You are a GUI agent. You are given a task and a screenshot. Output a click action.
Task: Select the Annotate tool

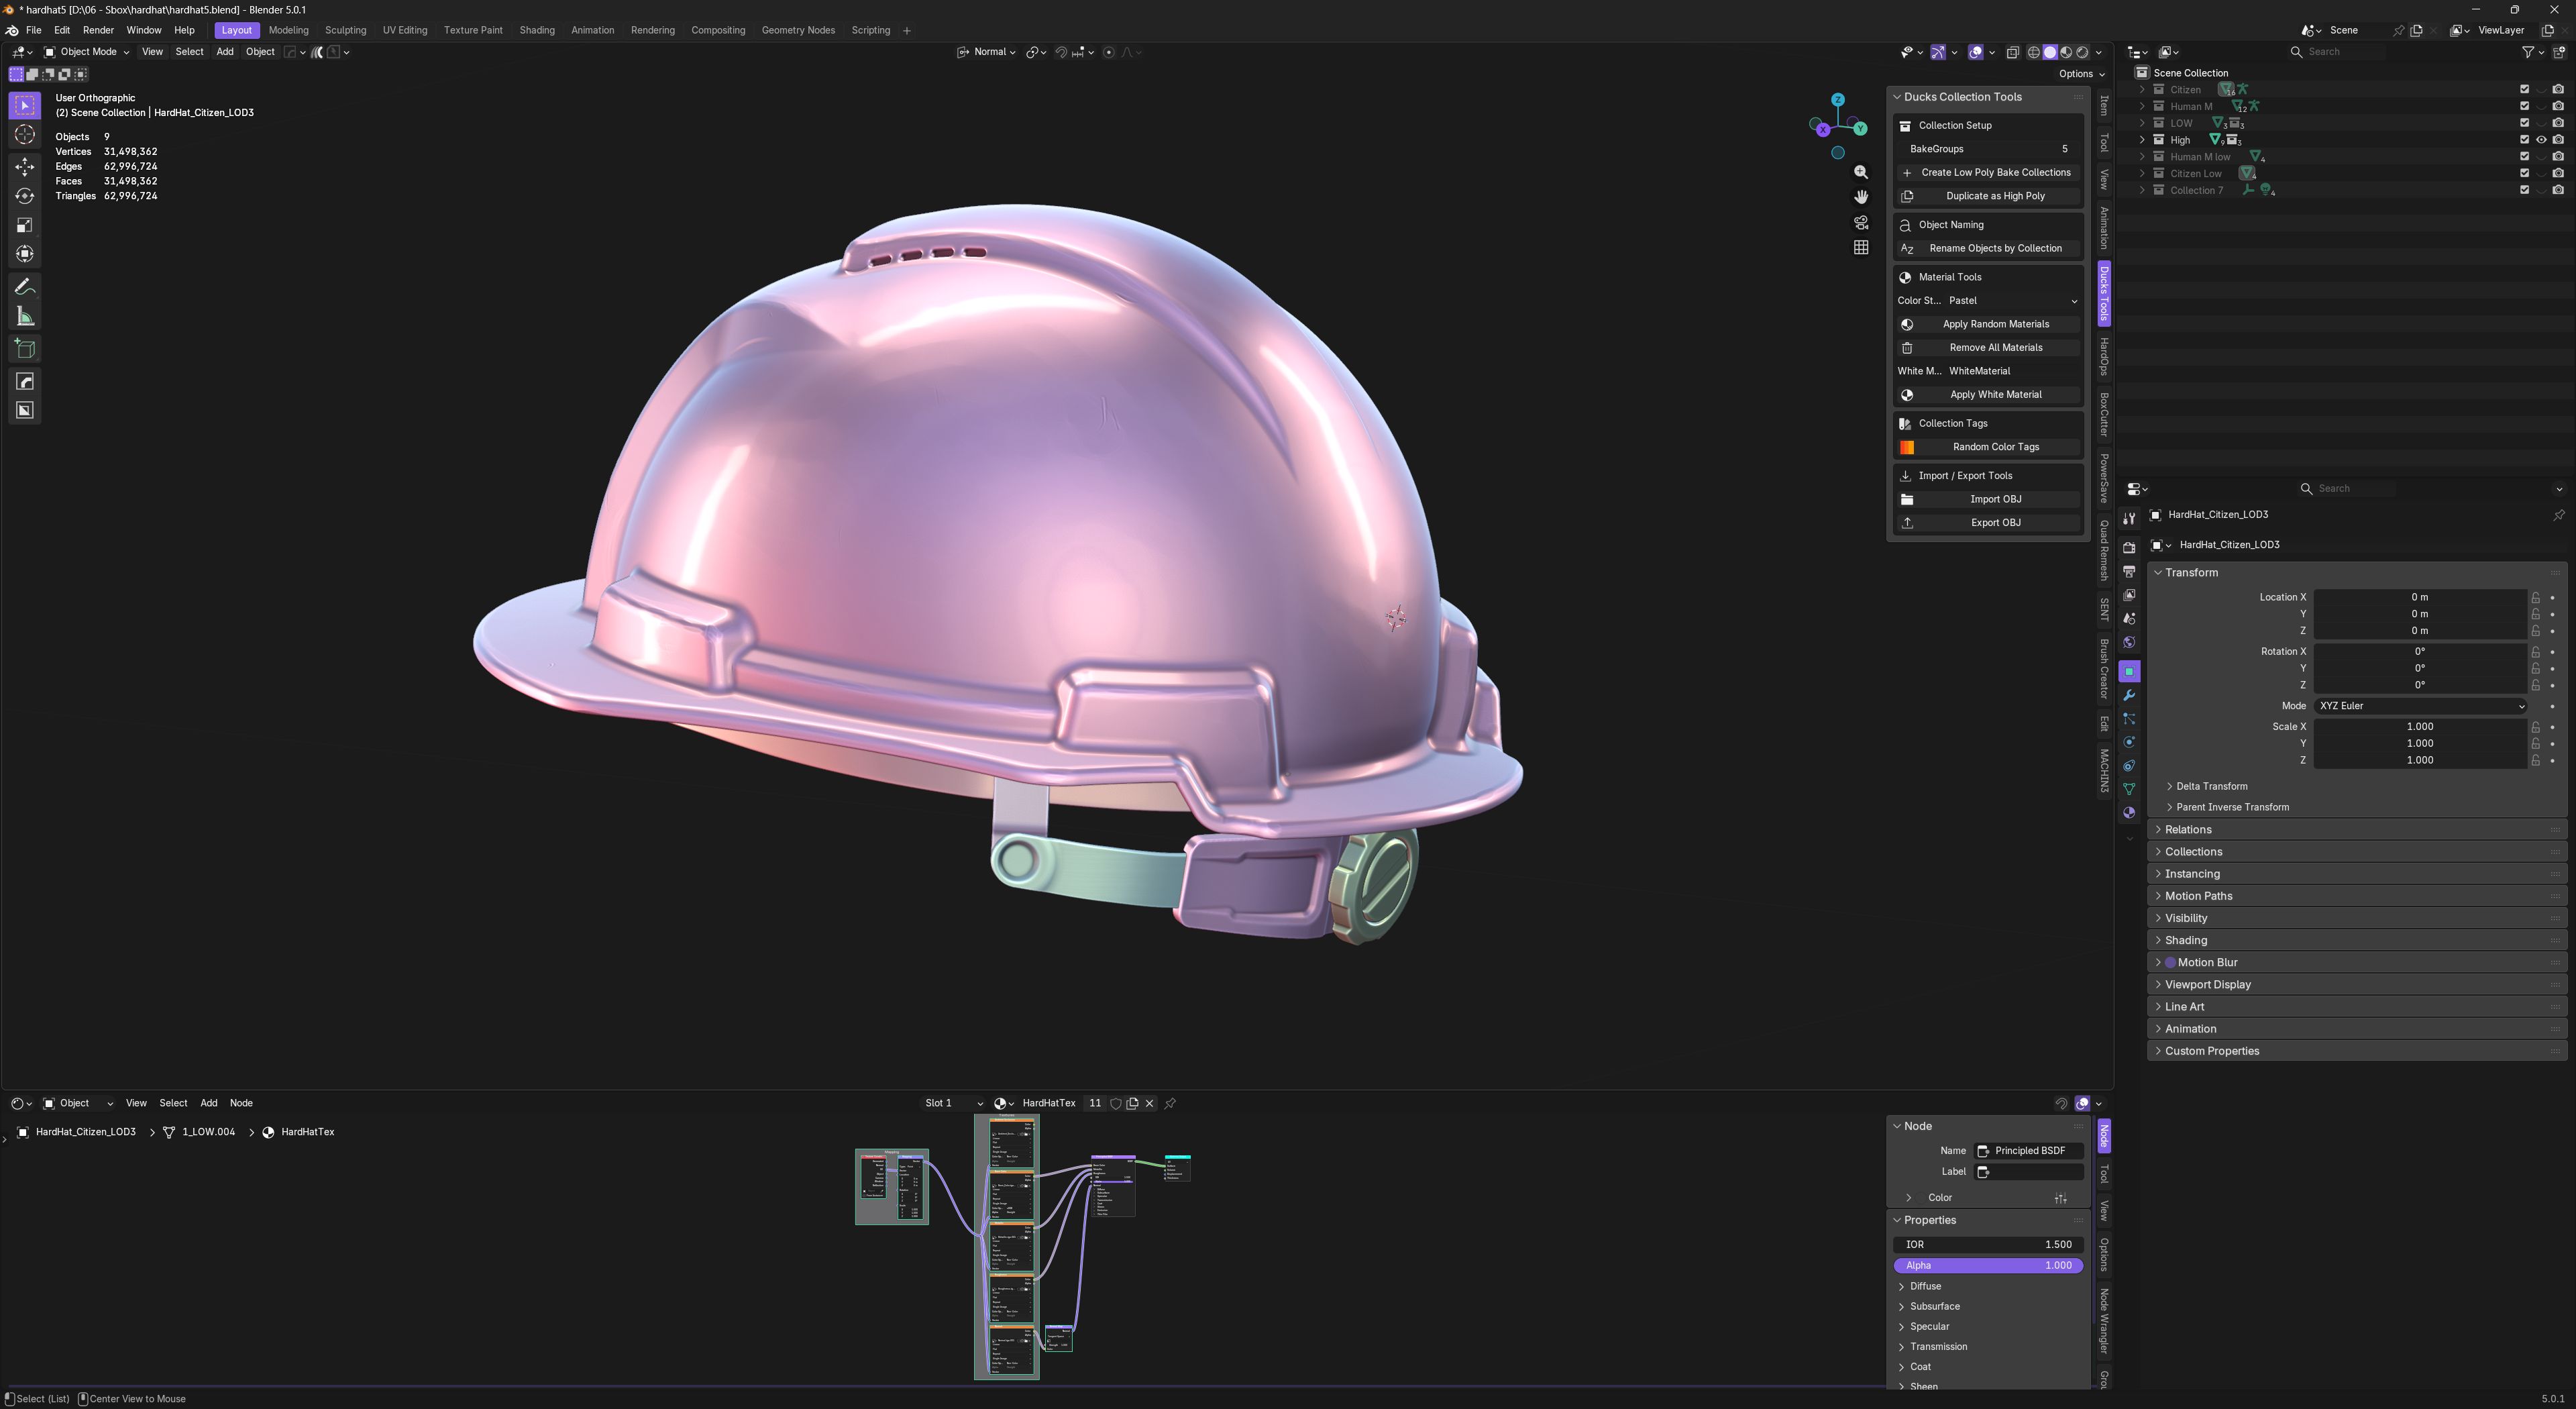click(x=25, y=287)
